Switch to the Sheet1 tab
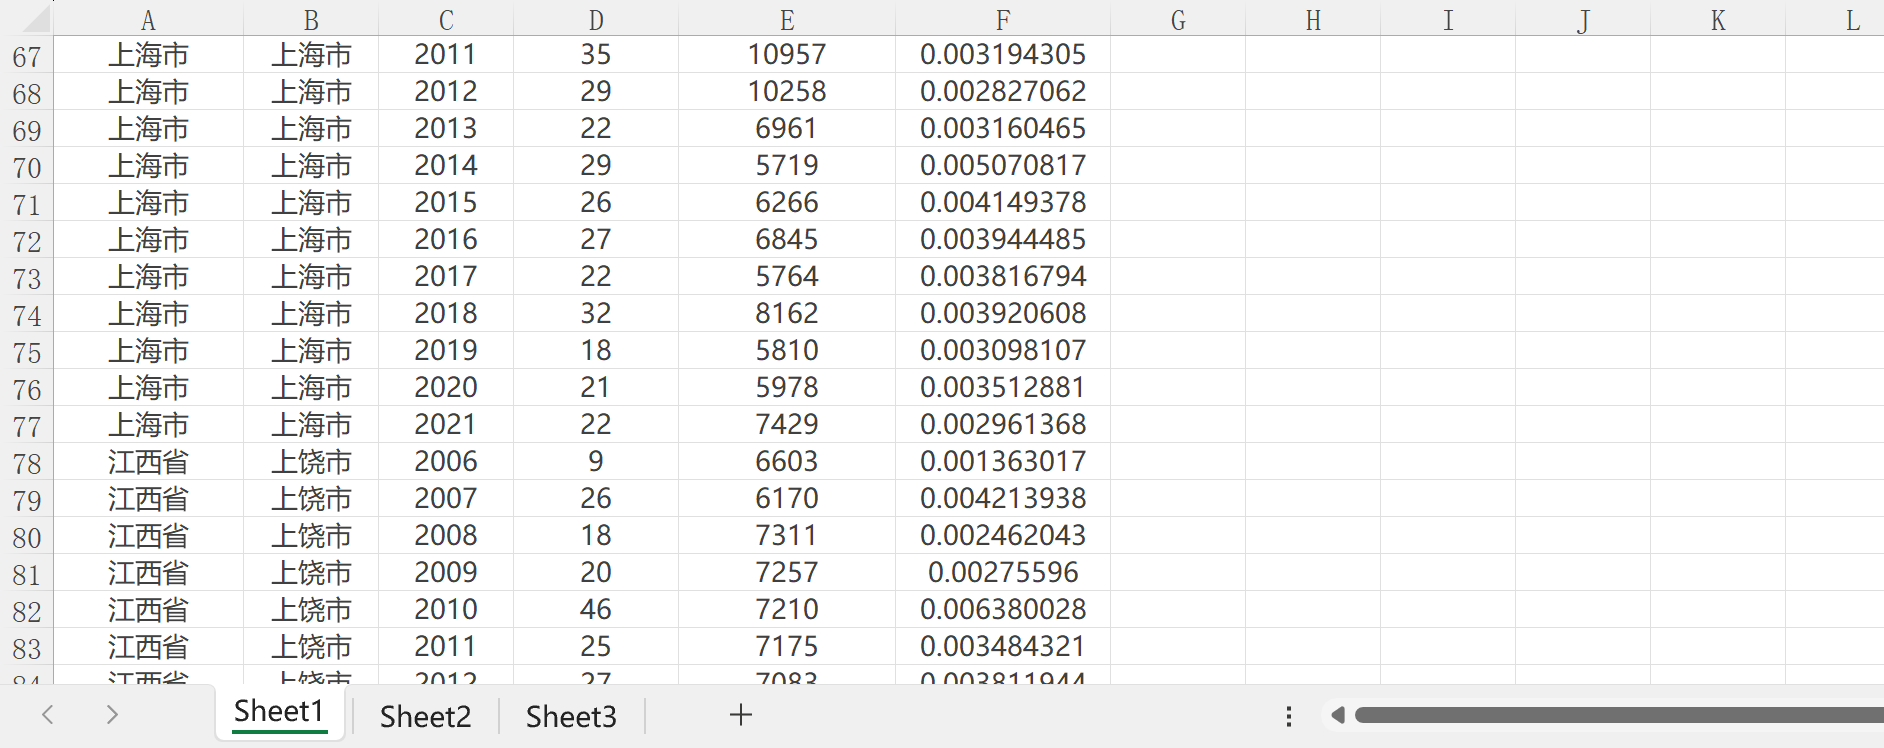This screenshot has height=748, width=1884. coord(279,712)
